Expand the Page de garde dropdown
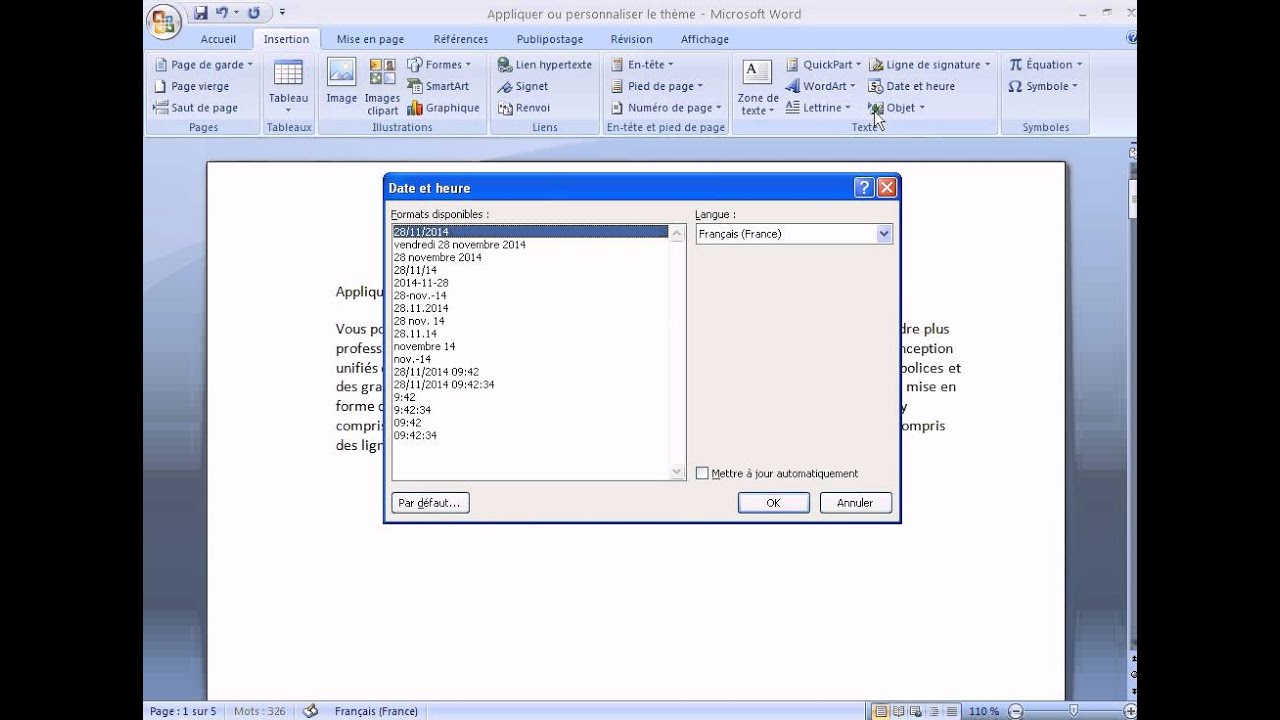Viewport: 1280px width, 720px height. (x=203, y=64)
